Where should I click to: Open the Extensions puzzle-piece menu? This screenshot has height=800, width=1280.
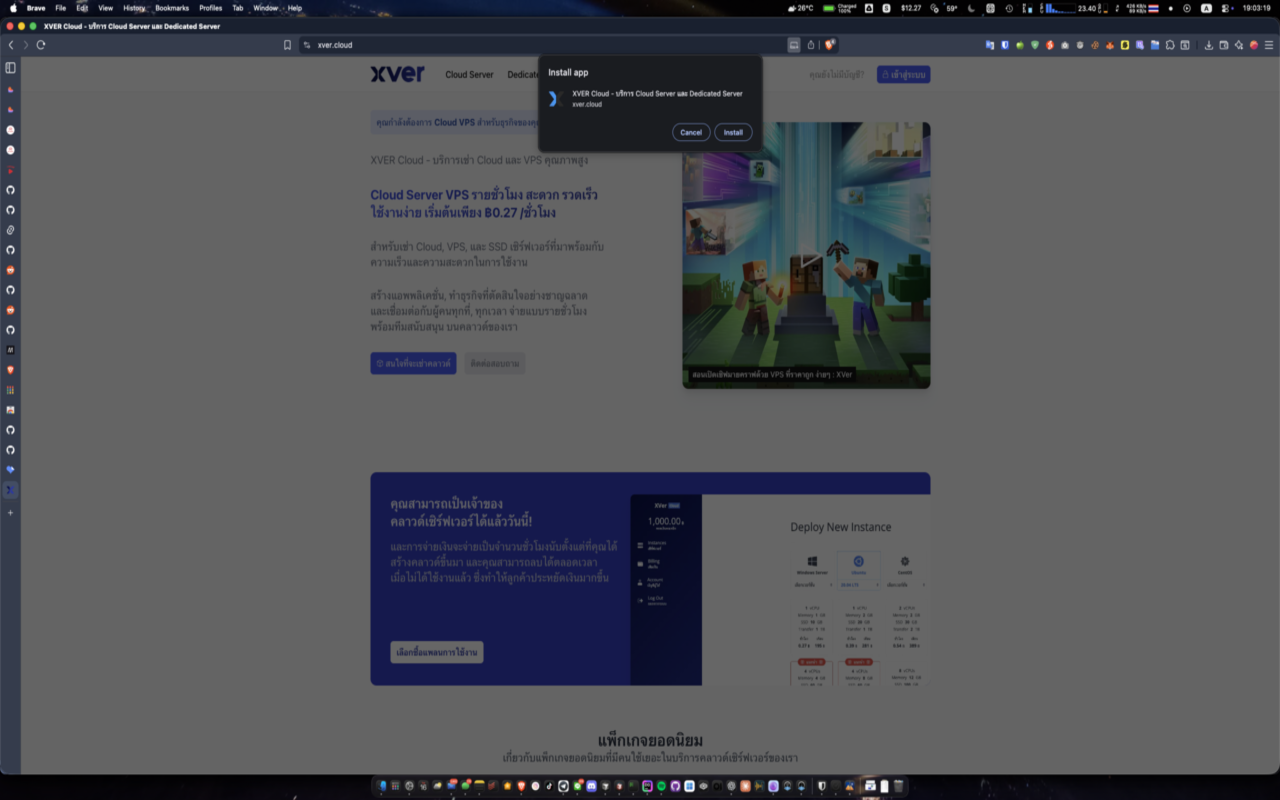pyautogui.click(x=1170, y=45)
